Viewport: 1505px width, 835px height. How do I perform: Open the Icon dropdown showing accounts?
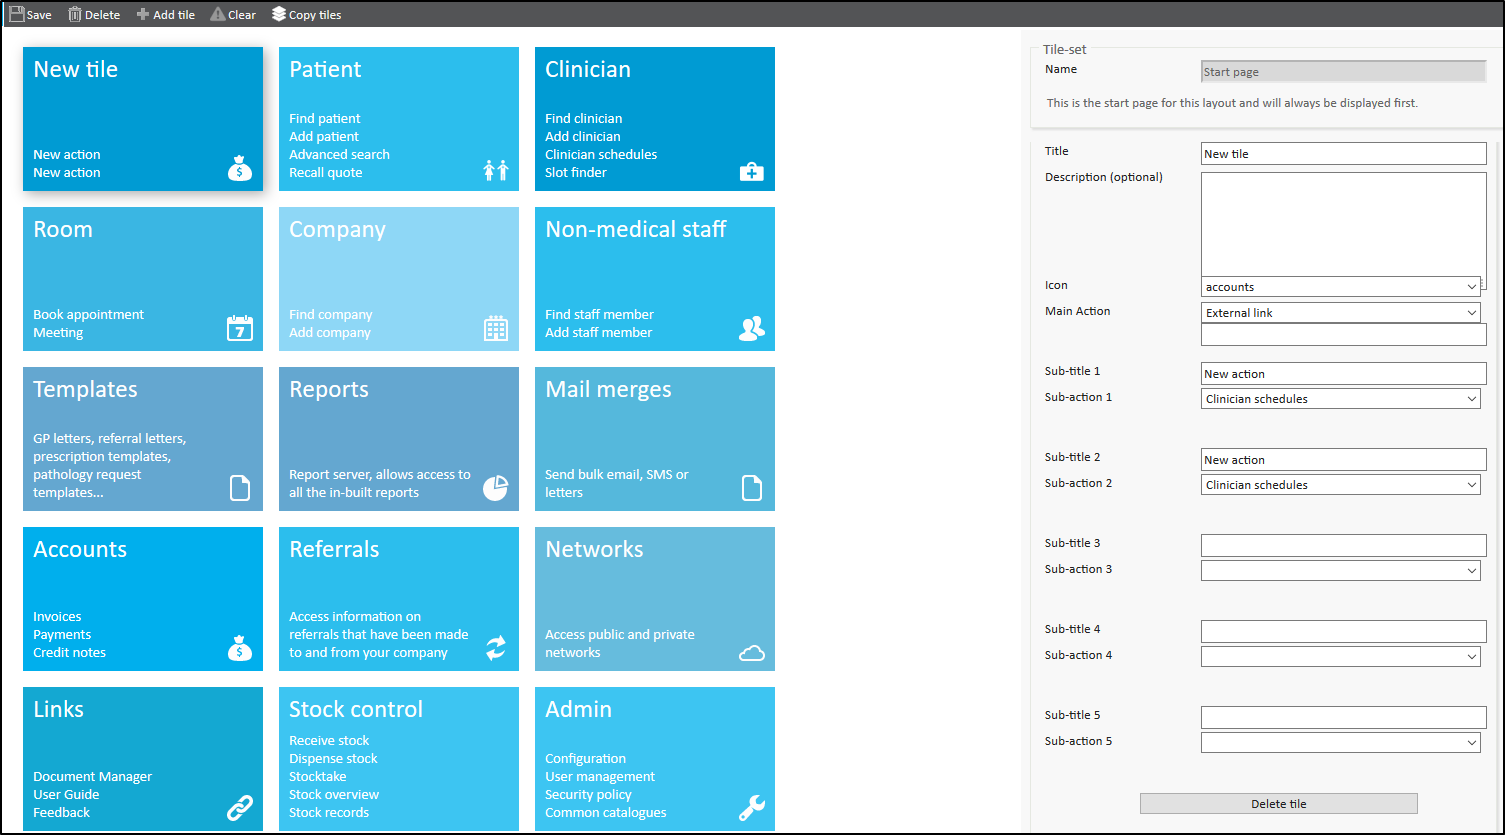[x=1340, y=287]
